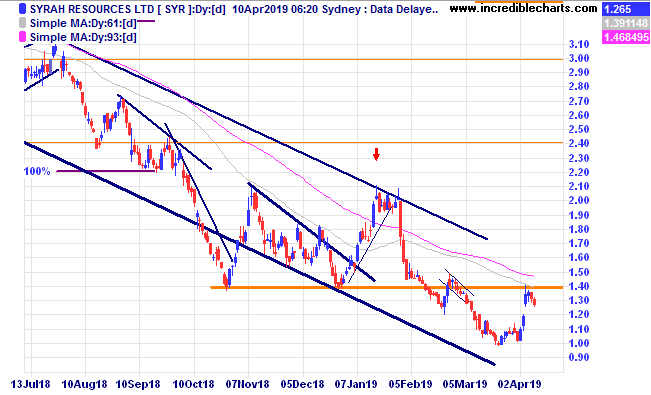Click the 1.40 price axis label
This screenshot has width=651, height=395.
click(x=579, y=286)
